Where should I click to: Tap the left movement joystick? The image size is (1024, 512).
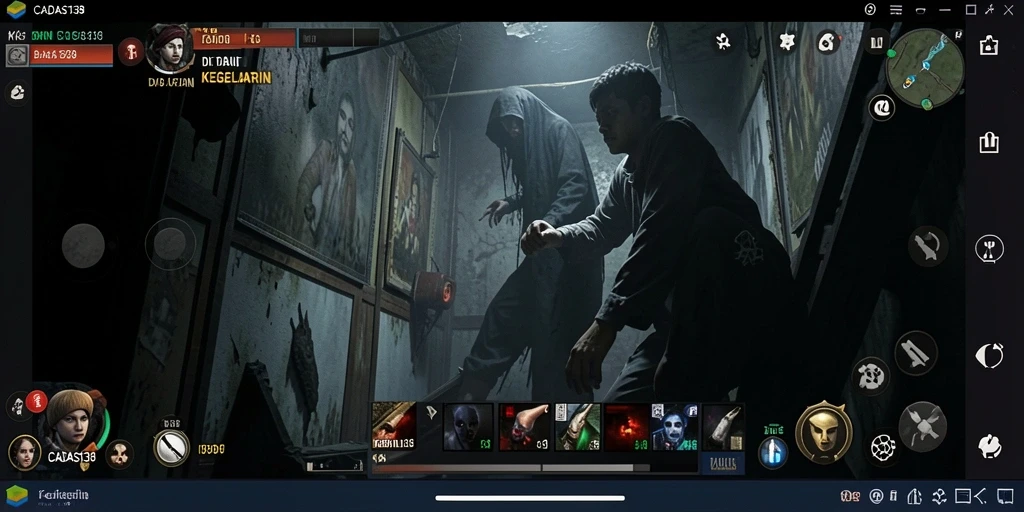coord(83,246)
